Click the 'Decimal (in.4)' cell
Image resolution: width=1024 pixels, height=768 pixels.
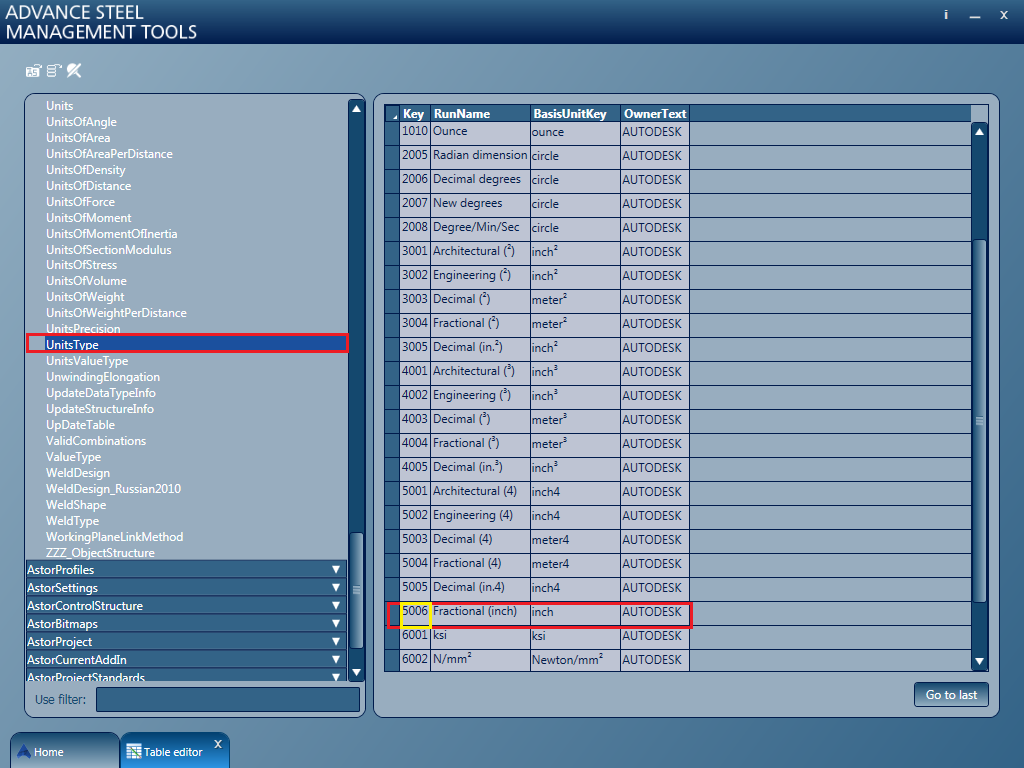[481, 589]
